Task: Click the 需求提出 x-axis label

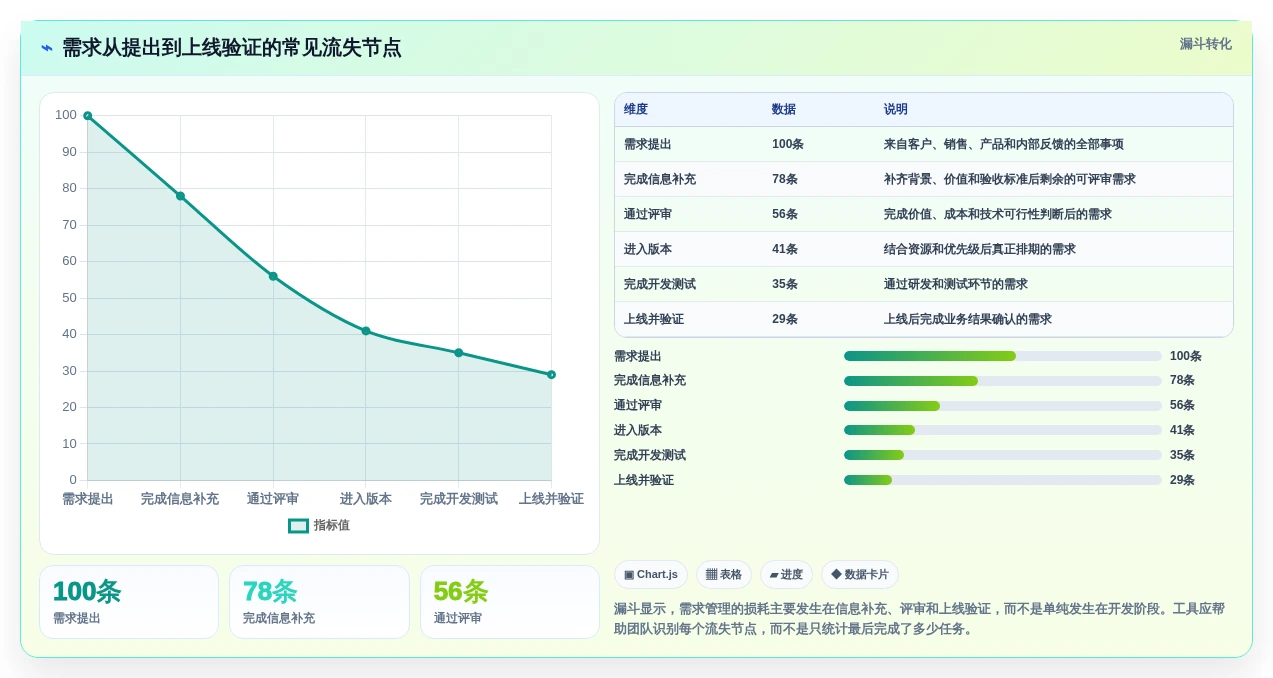Action: (x=88, y=499)
